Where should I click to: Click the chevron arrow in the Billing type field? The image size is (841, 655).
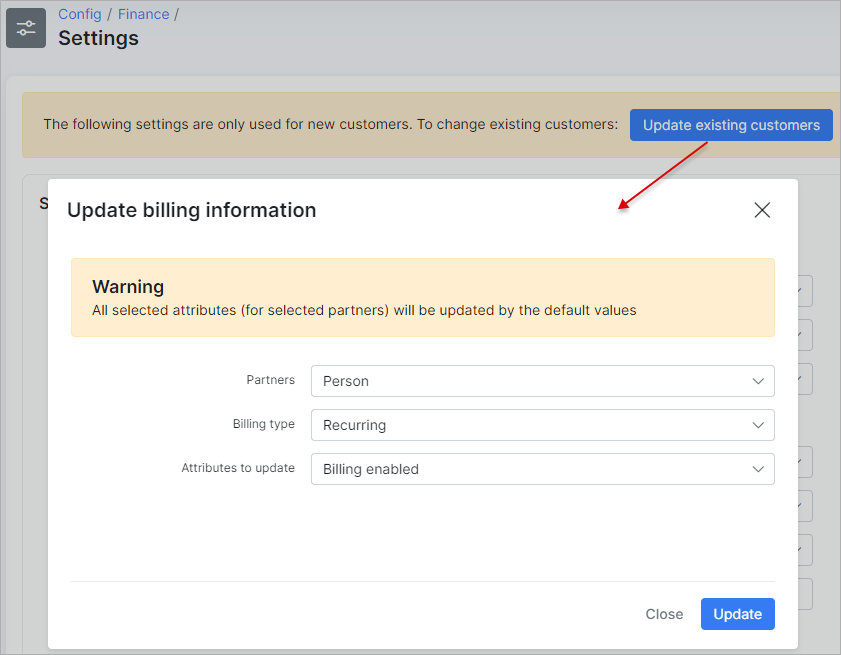(758, 425)
